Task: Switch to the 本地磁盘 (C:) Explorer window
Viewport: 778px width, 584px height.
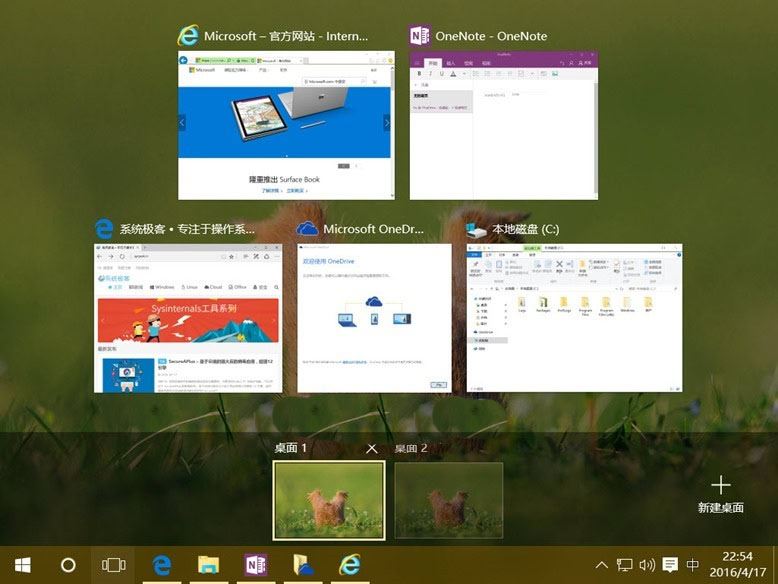Action: pyautogui.click(x=574, y=317)
